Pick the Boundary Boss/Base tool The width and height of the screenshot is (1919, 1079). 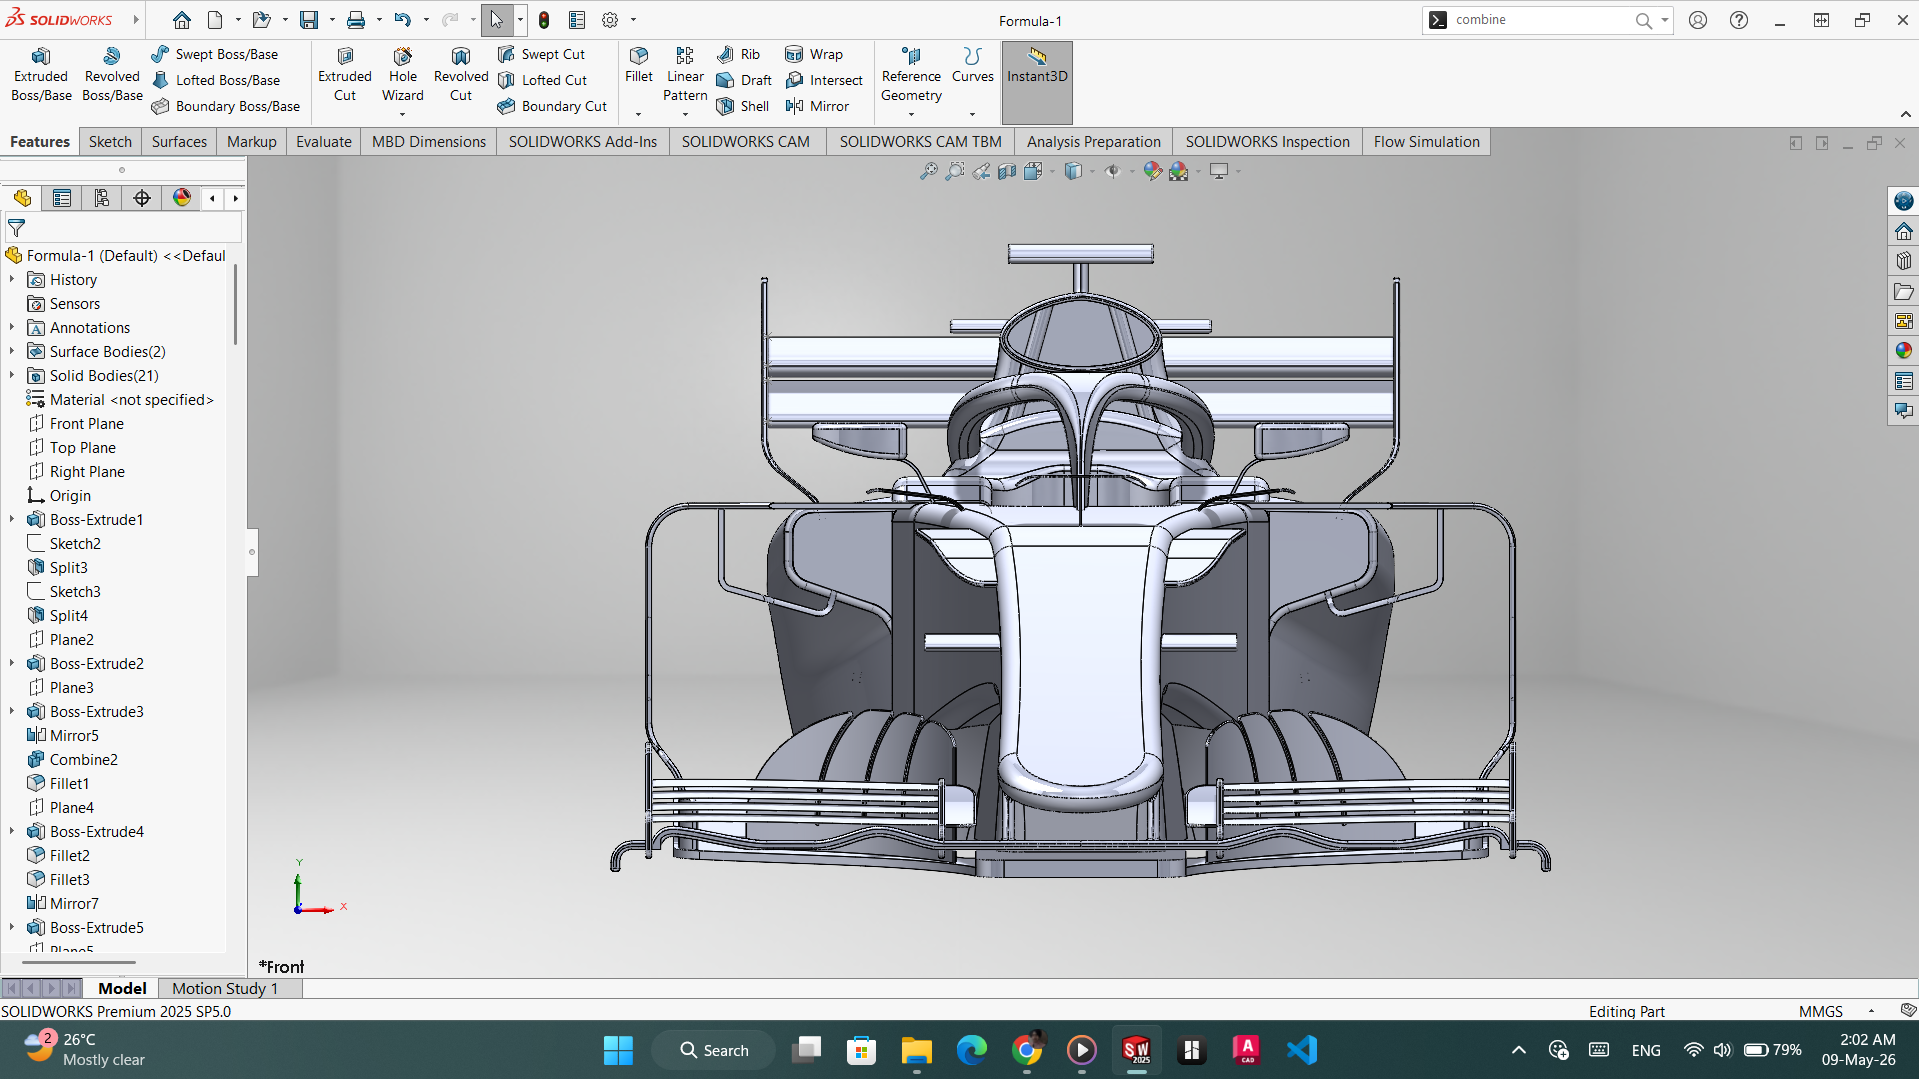(226, 106)
